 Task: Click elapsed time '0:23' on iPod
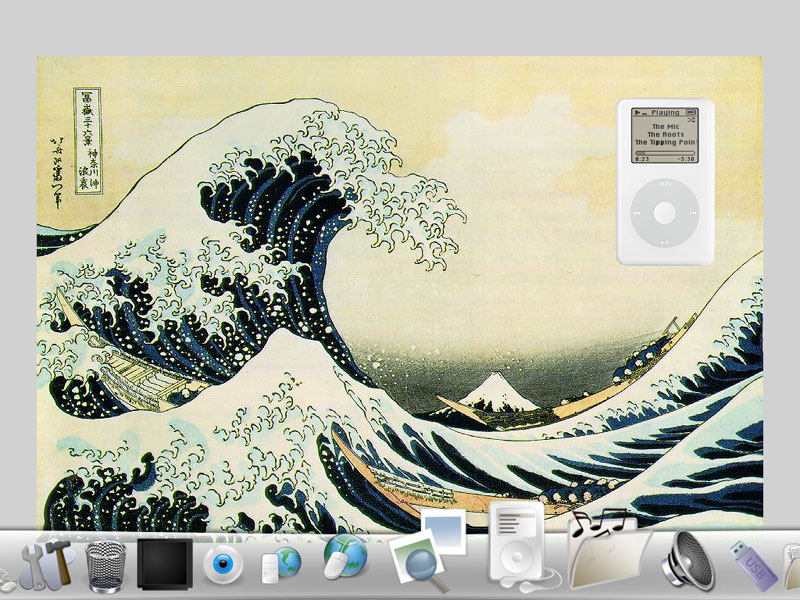(642, 159)
